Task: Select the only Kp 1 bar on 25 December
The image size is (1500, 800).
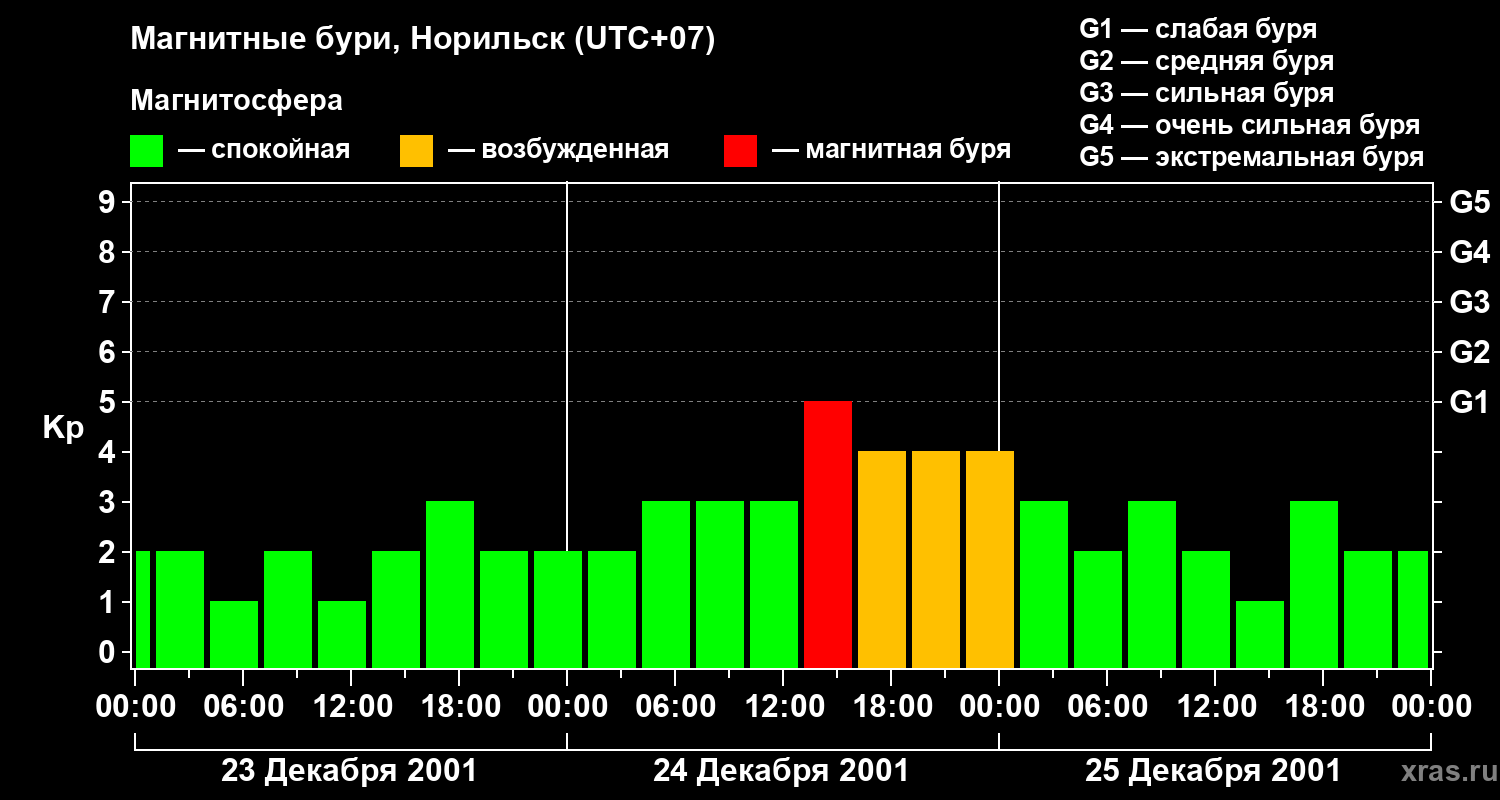Action: (1260, 634)
